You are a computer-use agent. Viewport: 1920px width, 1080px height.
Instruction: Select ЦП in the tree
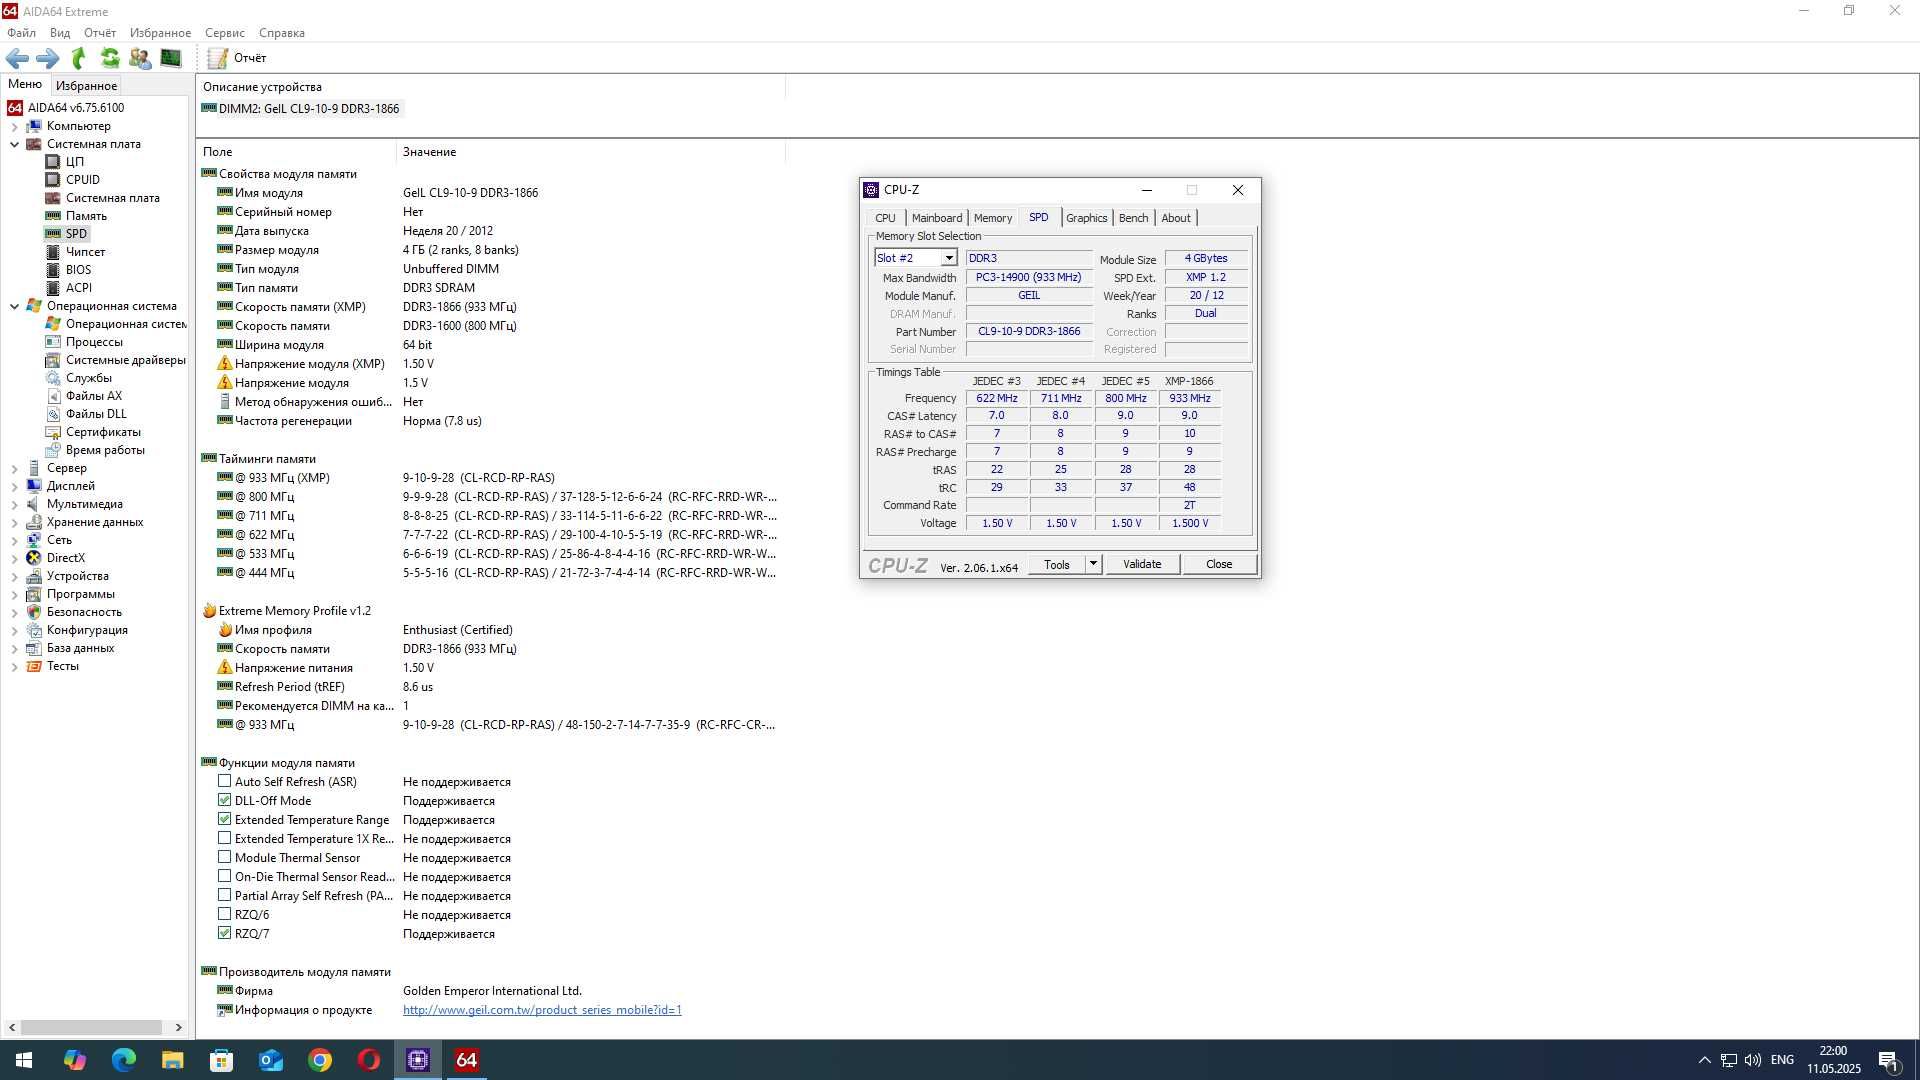click(x=75, y=162)
